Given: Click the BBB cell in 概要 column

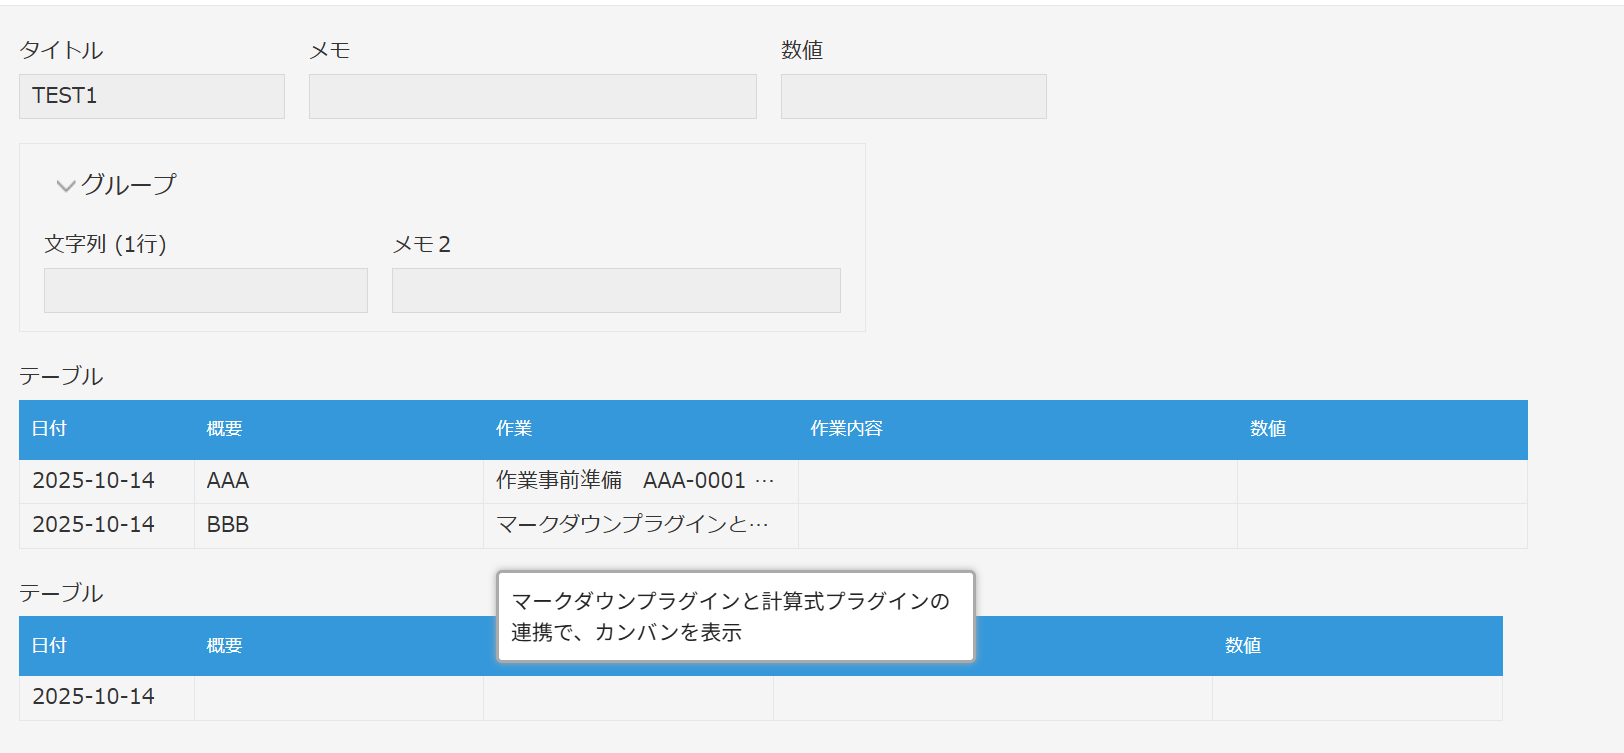Looking at the screenshot, I should tap(228, 525).
